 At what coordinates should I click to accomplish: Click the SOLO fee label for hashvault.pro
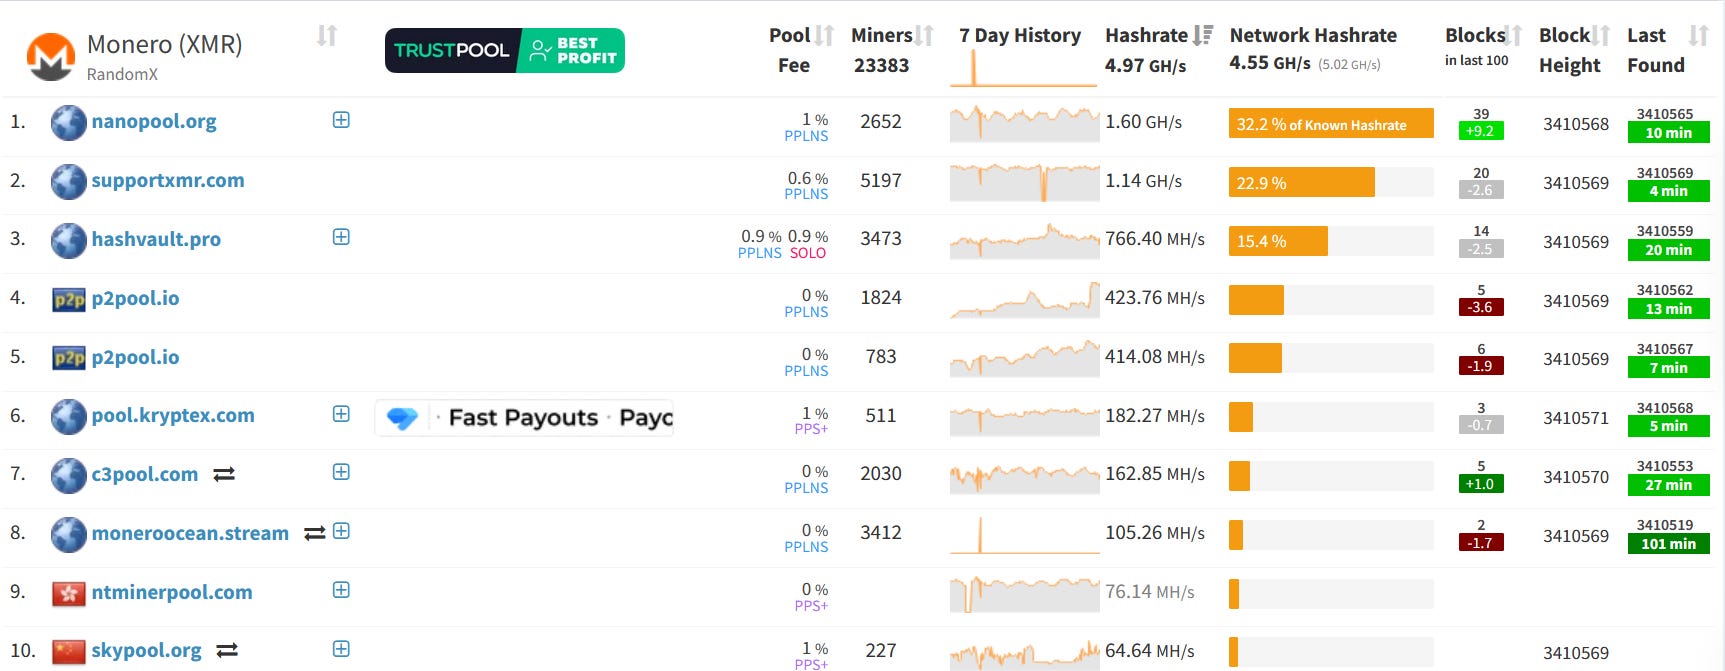click(x=808, y=253)
